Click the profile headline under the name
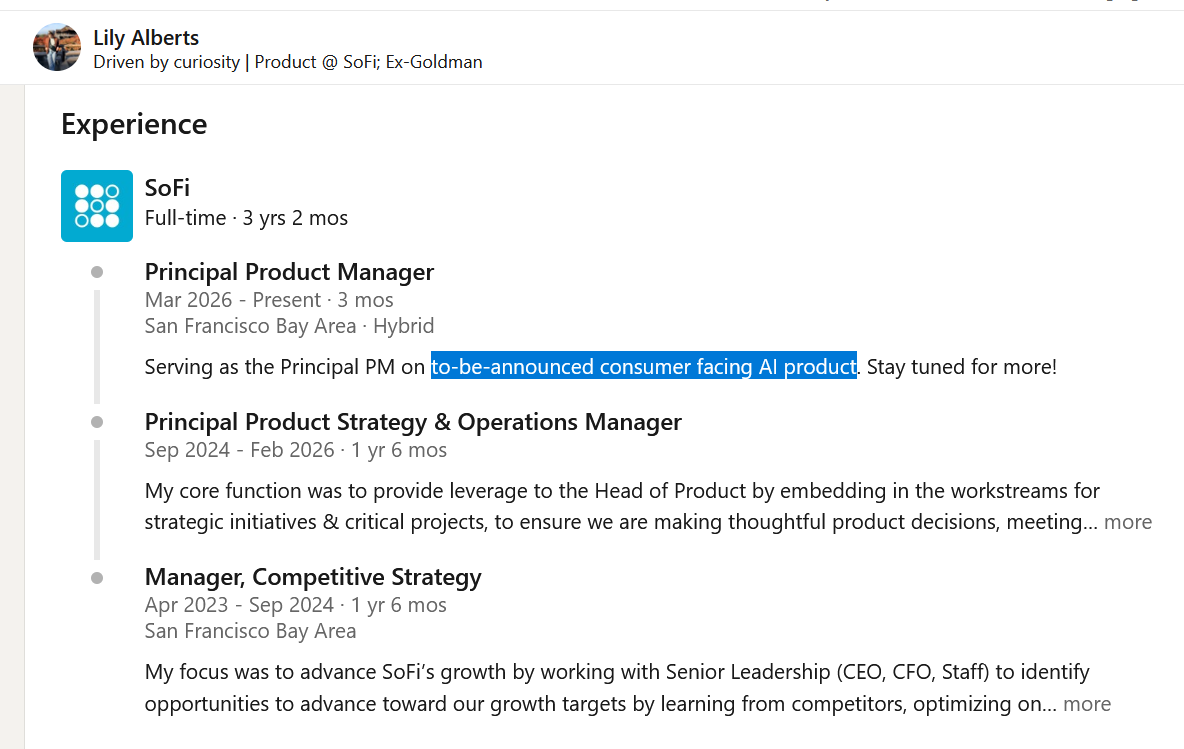The height and width of the screenshot is (749, 1184). coord(288,62)
